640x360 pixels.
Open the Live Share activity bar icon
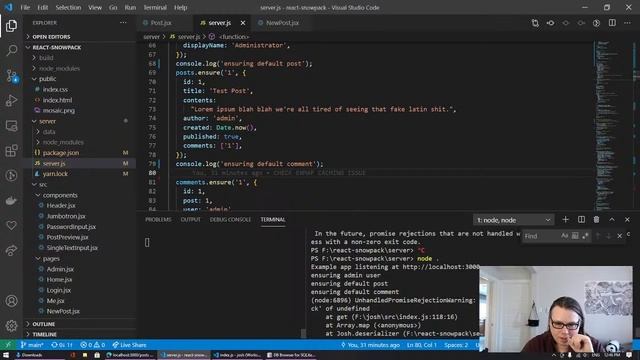click(x=11, y=250)
